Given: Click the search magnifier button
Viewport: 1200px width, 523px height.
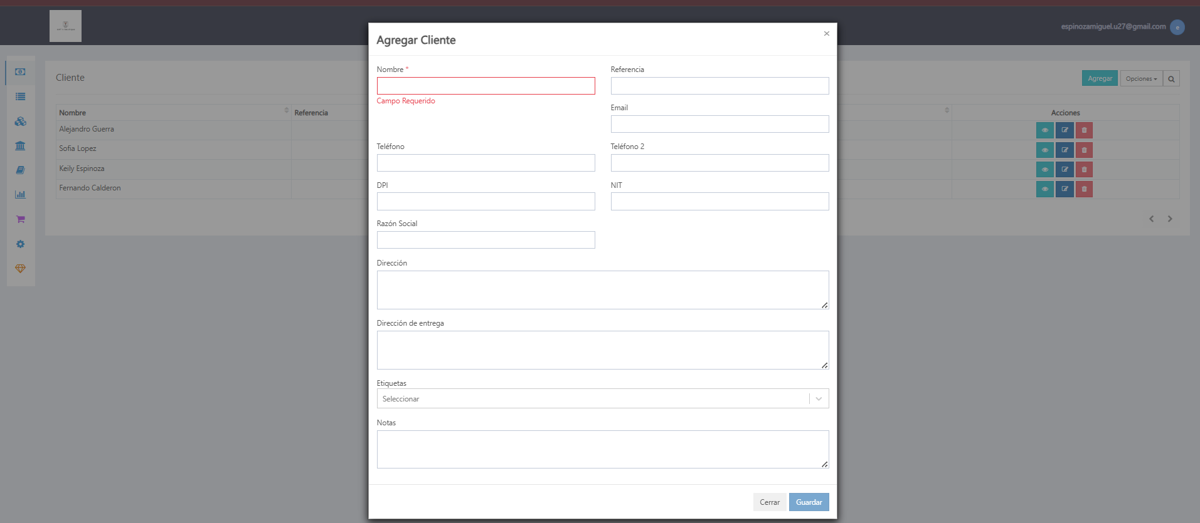Looking at the screenshot, I should coord(1172,78).
